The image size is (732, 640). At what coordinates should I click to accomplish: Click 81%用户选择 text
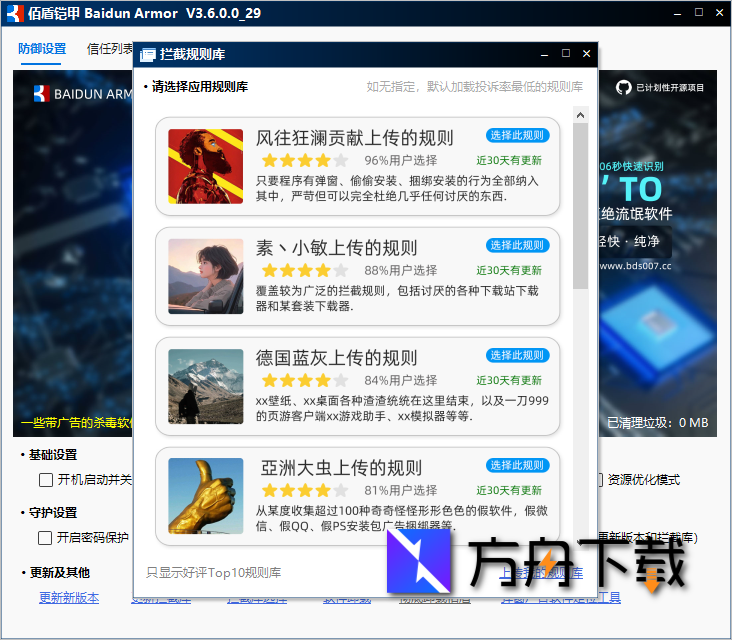401,491
